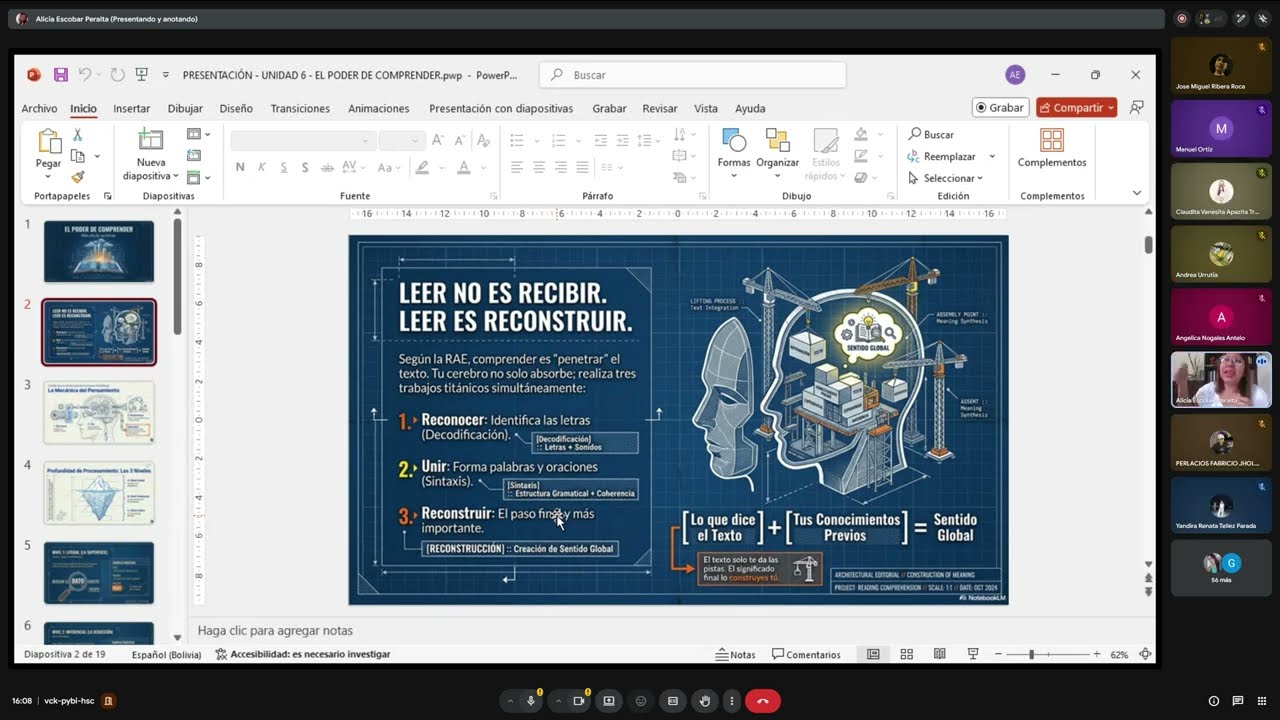Click the raise hand icon in Meet

coord(705,701)
